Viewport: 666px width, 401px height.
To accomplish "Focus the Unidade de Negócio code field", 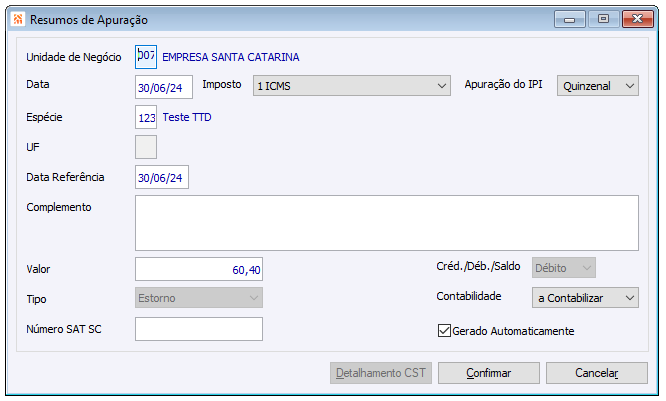I will point(146,56).
